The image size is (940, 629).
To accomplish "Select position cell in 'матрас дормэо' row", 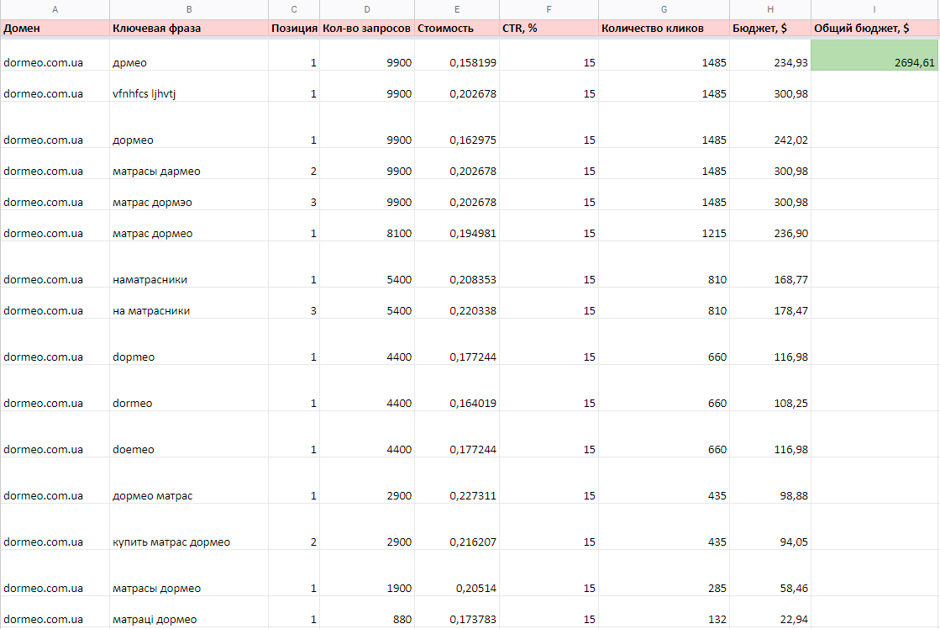I will tap(294, 195).
